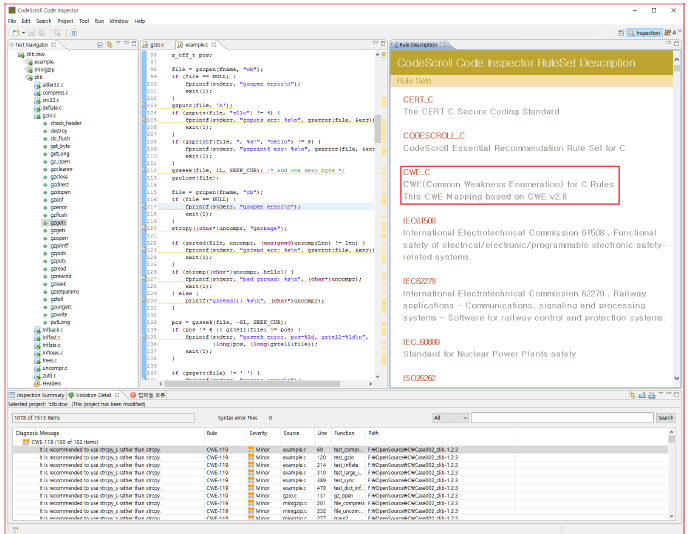
Task: Maximize the bottom Violation Detail panel
Action: pyautogui.click(x=676, y=394)
